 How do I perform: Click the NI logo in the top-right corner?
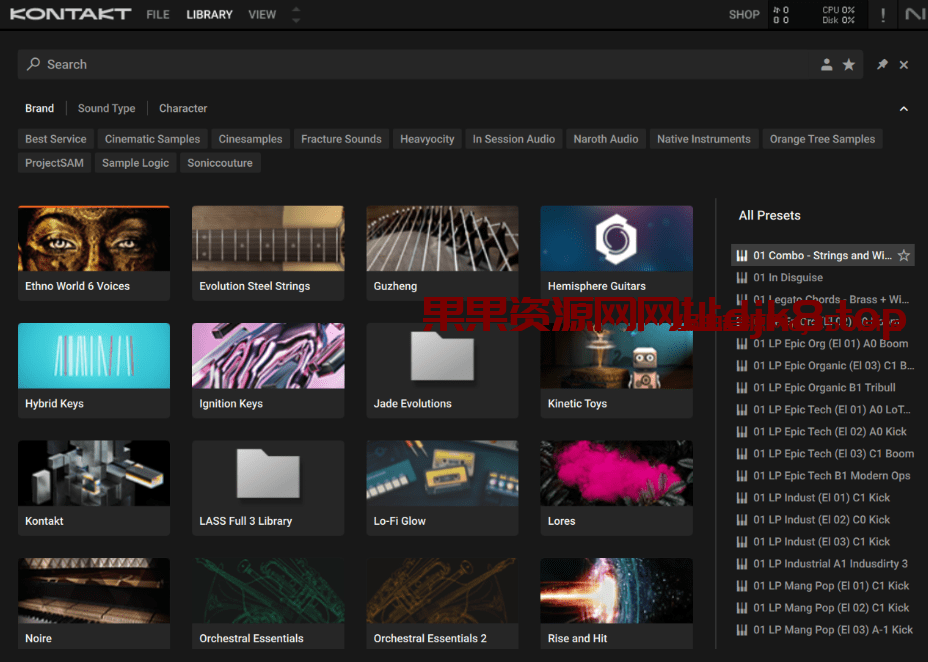[916, 15]
